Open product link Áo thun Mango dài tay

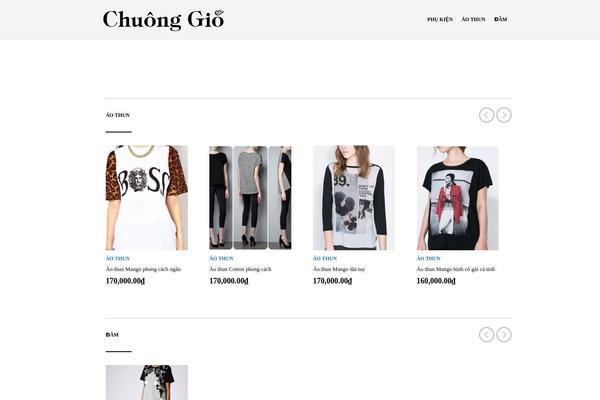click(339, 269)
